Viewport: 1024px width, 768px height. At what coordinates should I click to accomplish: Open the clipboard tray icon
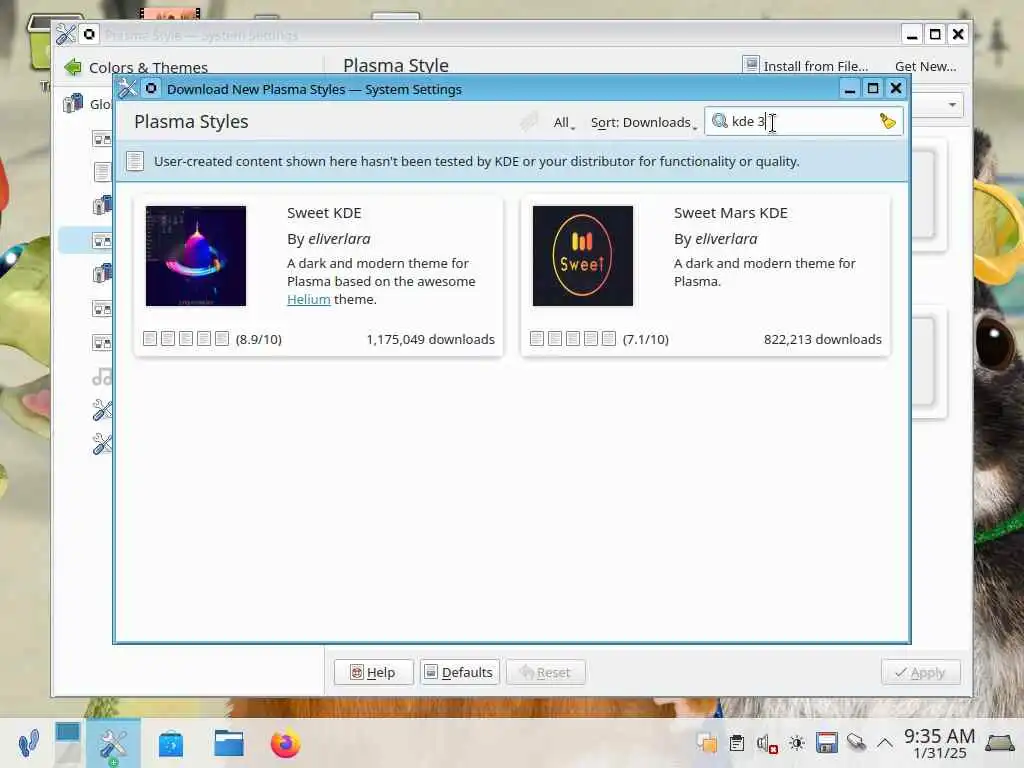[737, 743]
